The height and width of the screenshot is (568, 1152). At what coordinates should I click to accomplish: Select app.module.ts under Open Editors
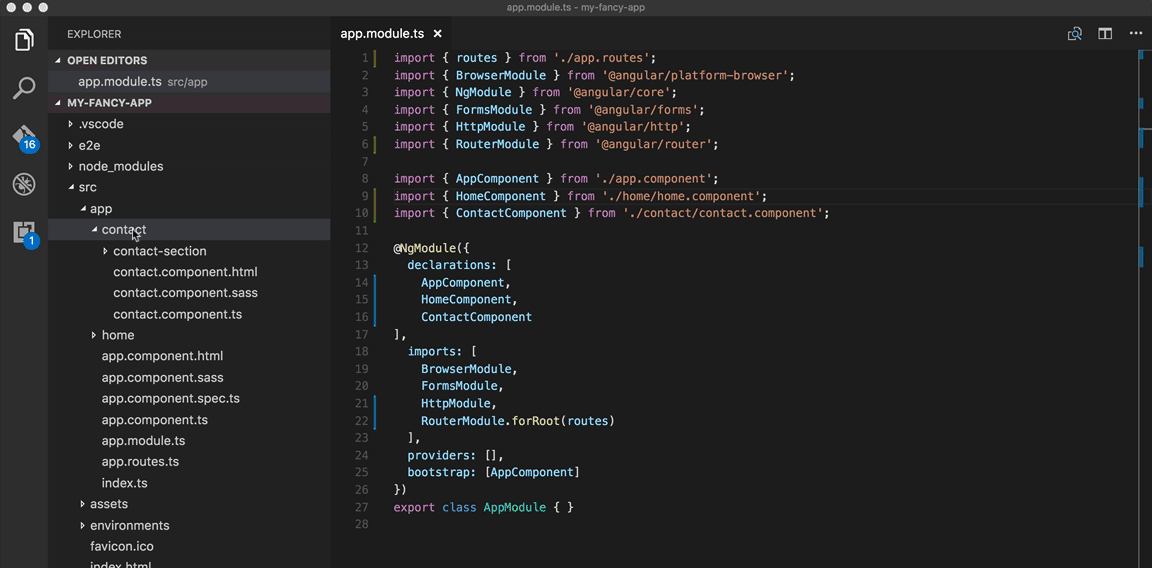click(x=190, y=82)
